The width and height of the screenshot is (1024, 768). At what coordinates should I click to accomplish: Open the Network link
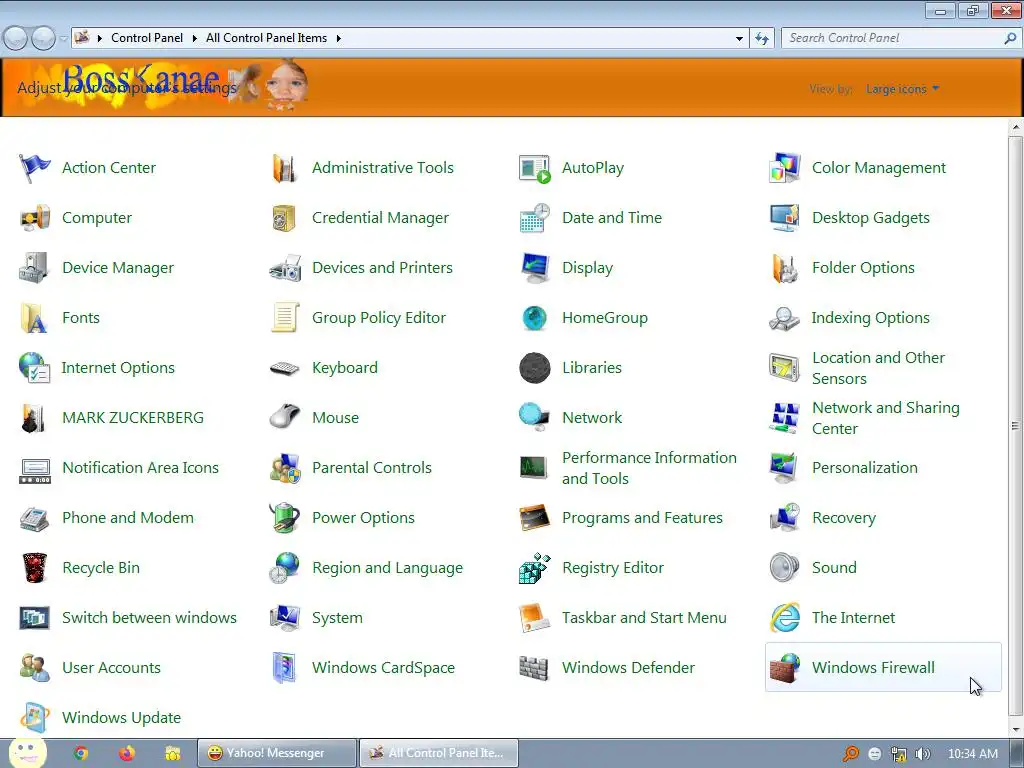[592, 418]
